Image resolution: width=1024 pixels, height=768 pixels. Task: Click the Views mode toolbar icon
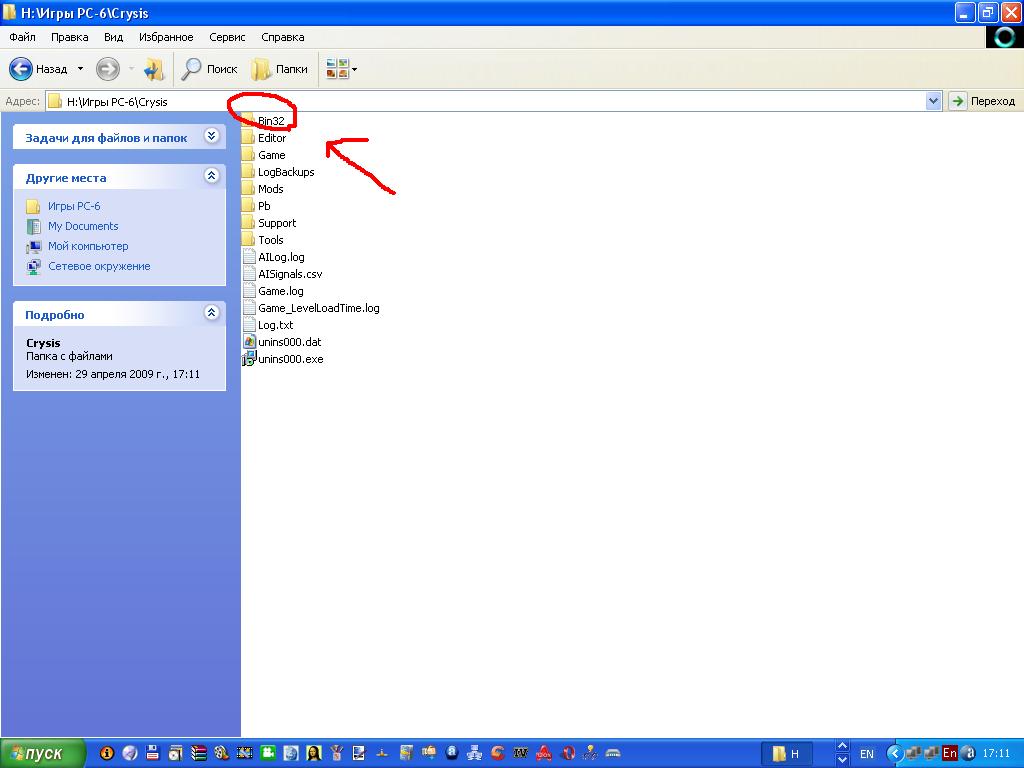pos(337,69)
